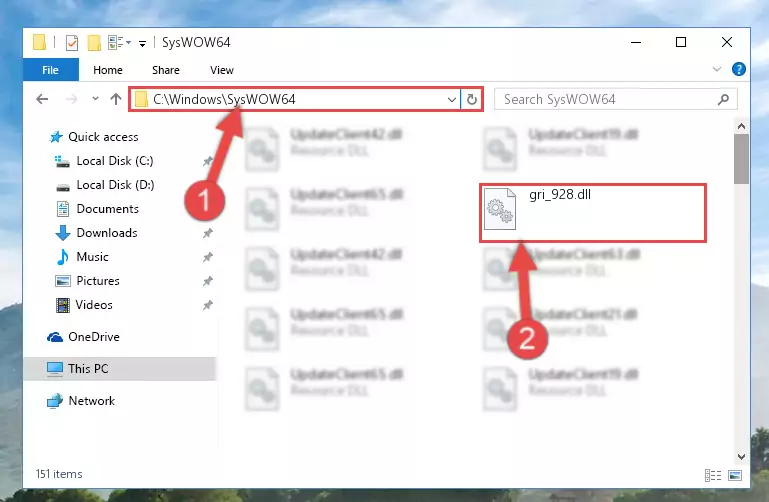Expand the ribbon with the chevron

coord(717,69)
